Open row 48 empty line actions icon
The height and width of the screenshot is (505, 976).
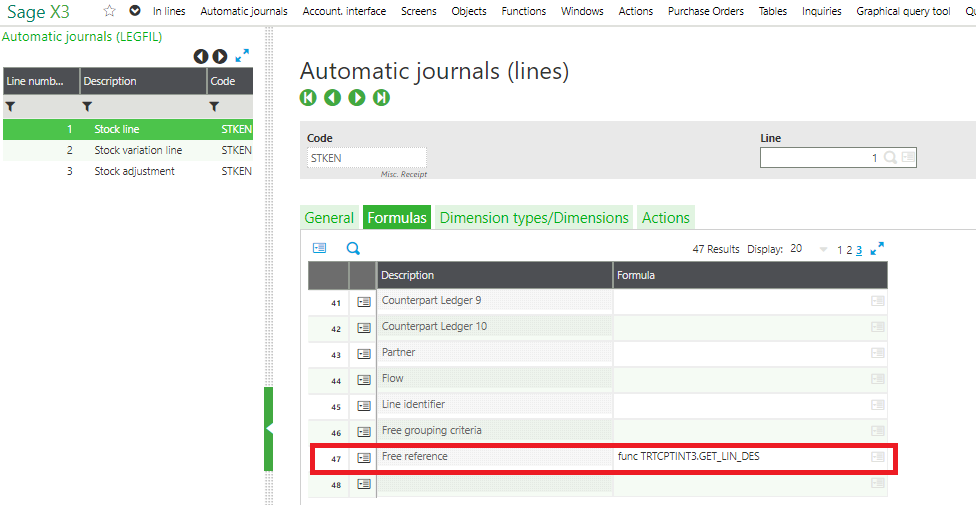pyautogui.click(x=364, y=484)
